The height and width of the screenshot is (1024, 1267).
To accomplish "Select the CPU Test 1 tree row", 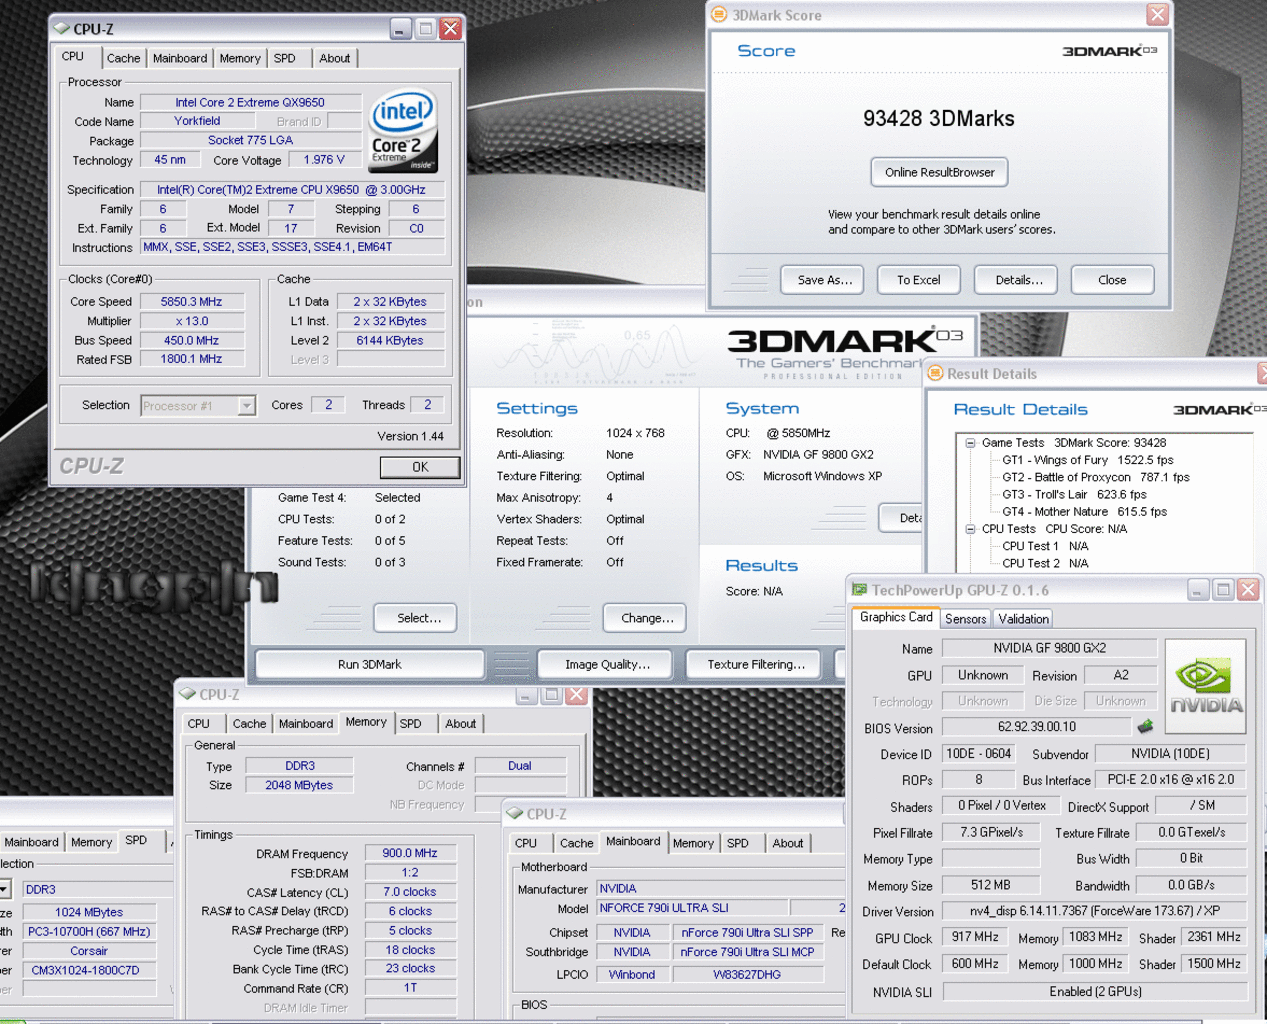I will tap(1045, 546).
